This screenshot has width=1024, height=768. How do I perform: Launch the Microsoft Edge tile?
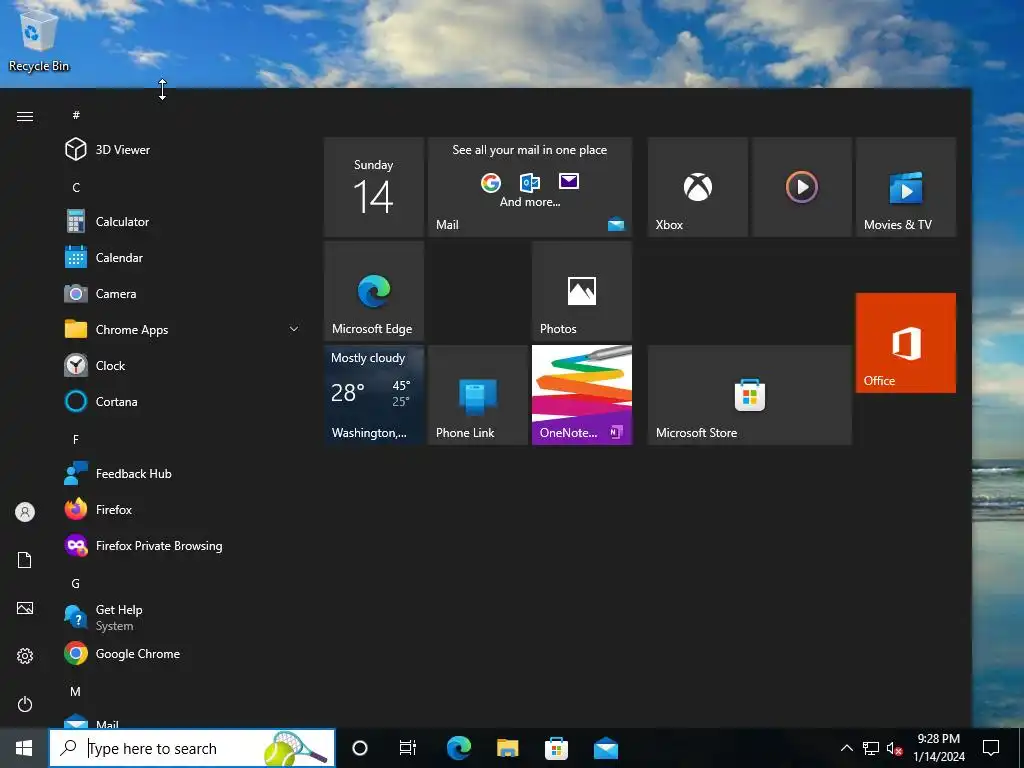pos(374,291)
